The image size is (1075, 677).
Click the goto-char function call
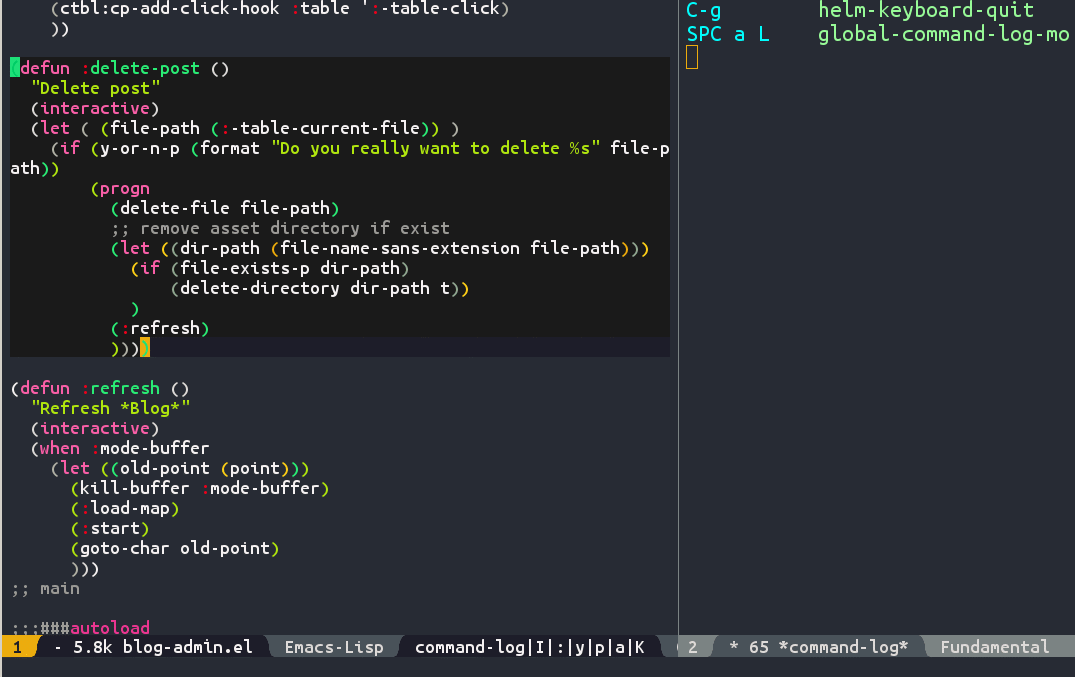124,549
